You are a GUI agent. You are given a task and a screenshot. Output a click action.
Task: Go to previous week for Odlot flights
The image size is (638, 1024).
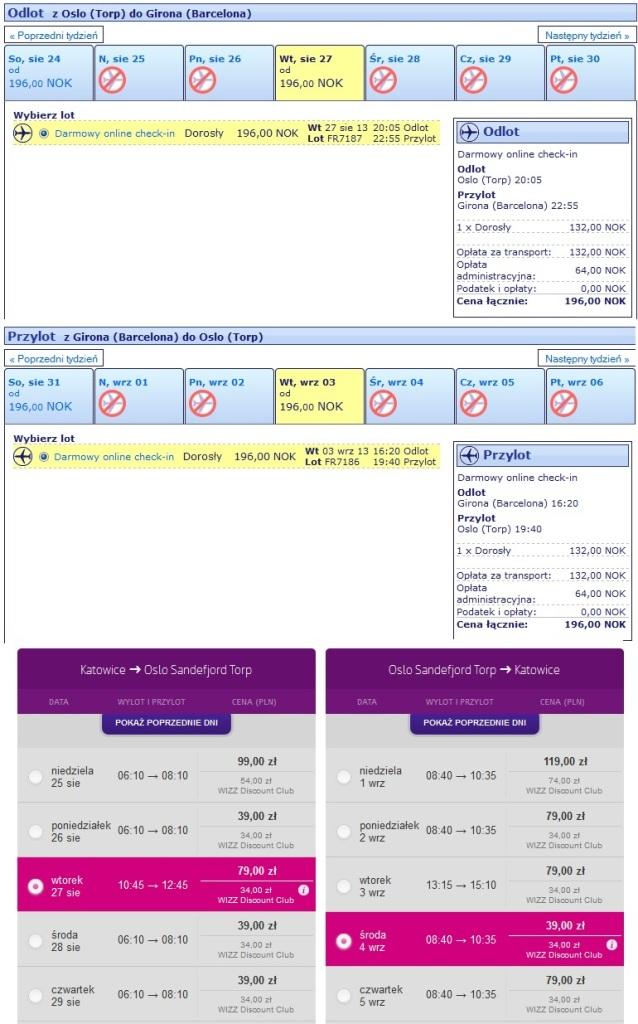(54, 35)
